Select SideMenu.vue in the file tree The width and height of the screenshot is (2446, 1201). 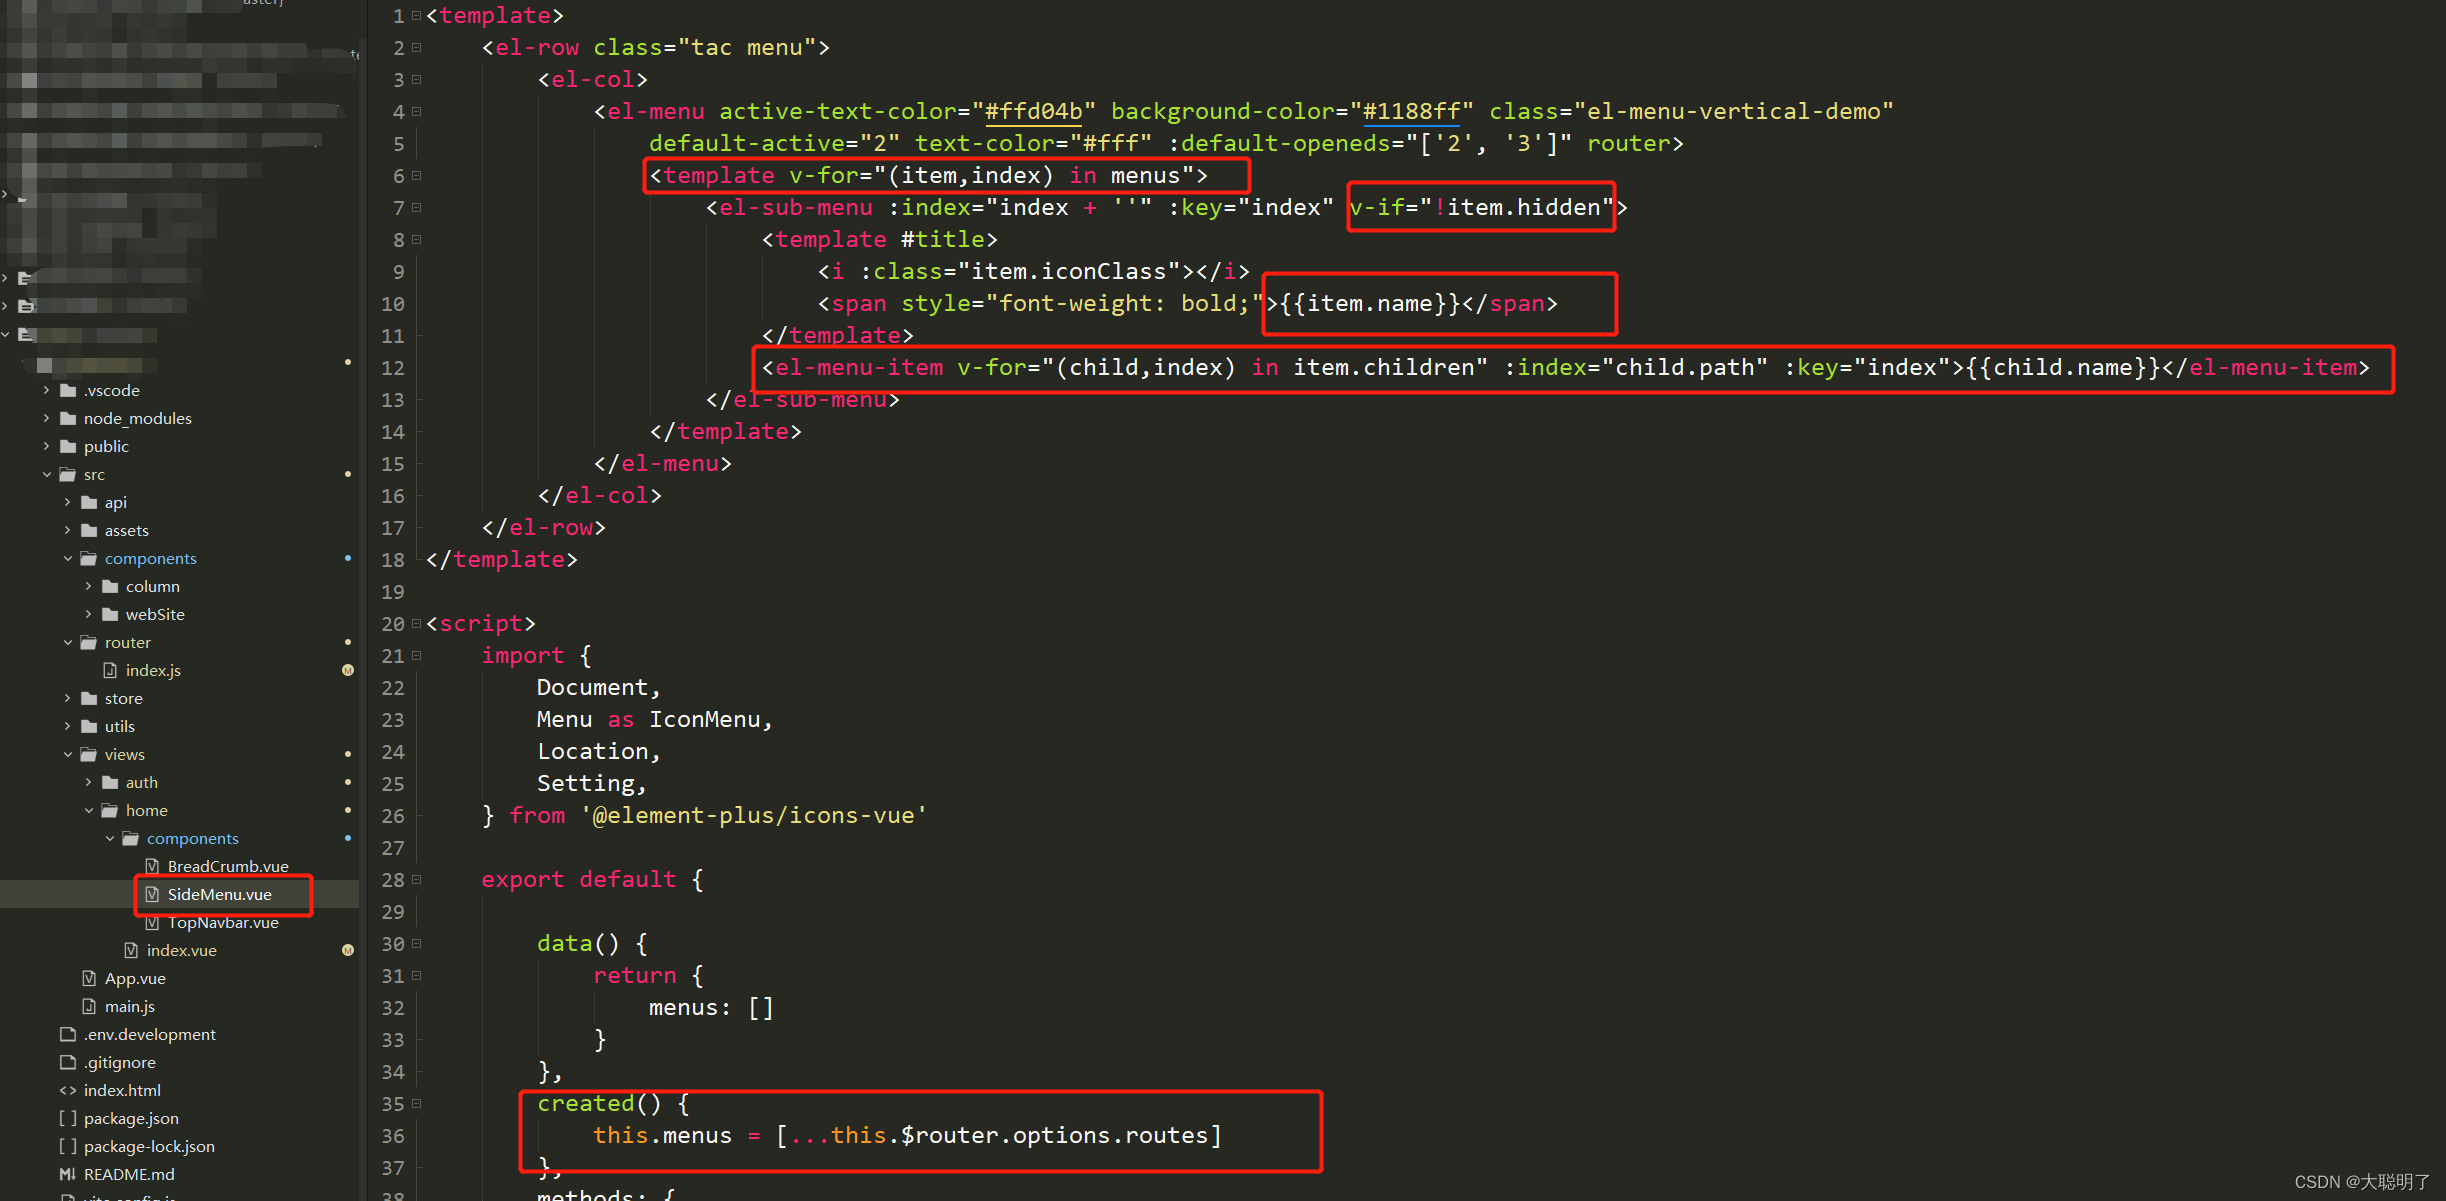pyautogui.click(x=220, y=894)
